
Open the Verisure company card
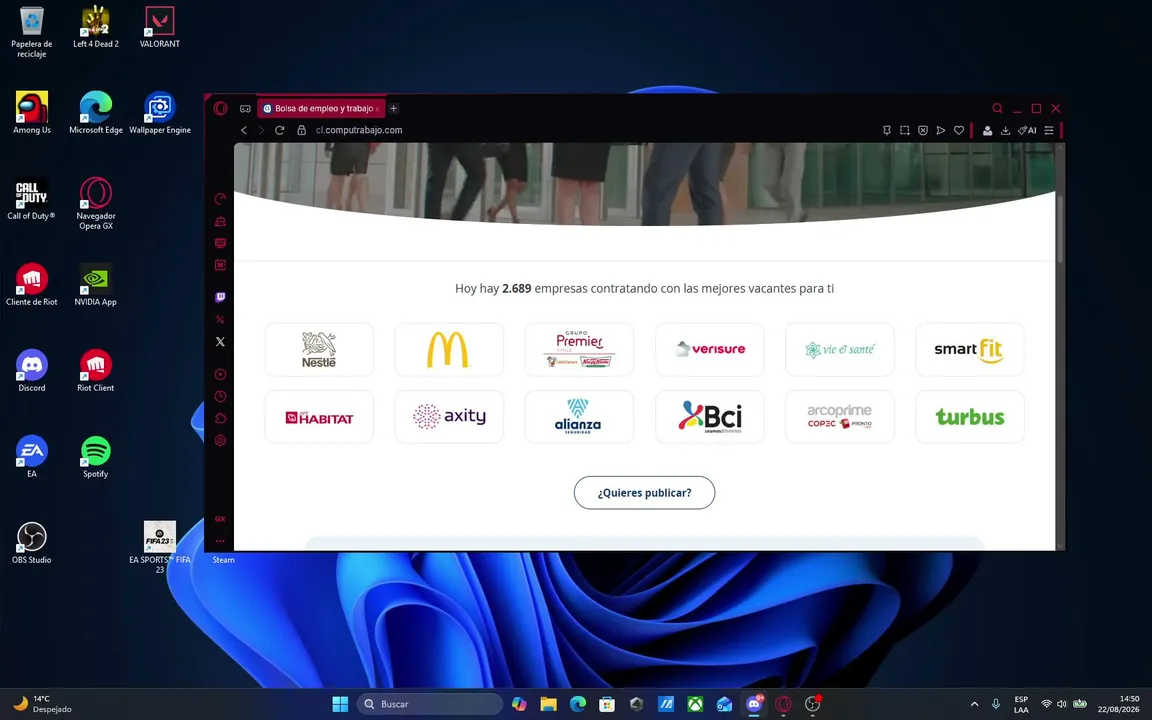pos(710,350)
